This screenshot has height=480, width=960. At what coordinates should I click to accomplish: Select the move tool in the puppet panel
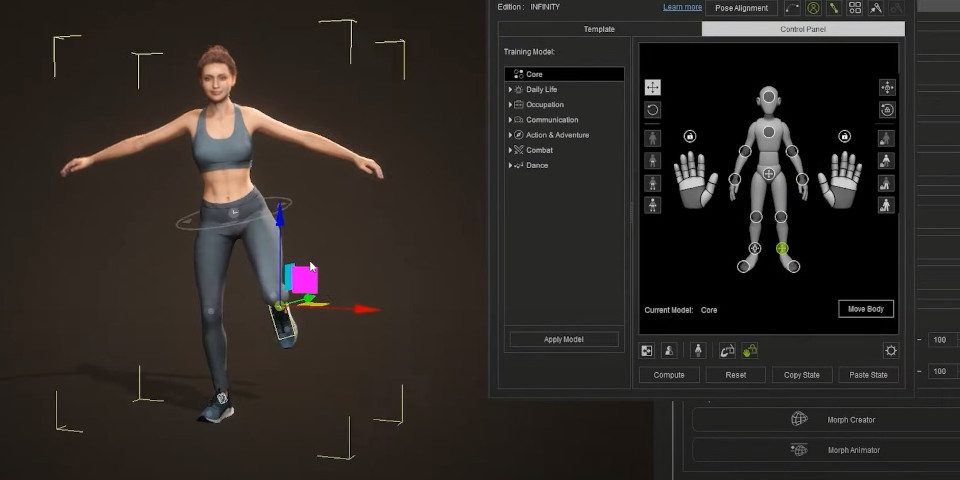click(652, 87)
